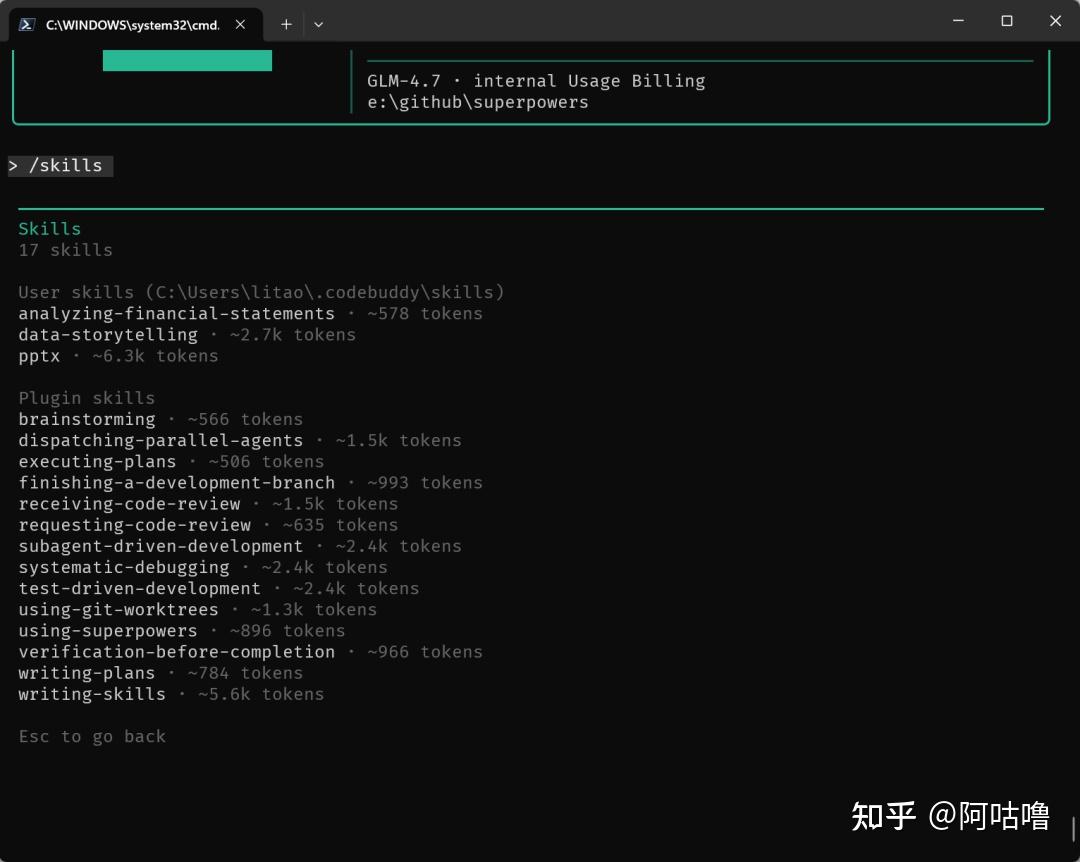
Task: Click the User skills path line
Action: tap(261, 292)
